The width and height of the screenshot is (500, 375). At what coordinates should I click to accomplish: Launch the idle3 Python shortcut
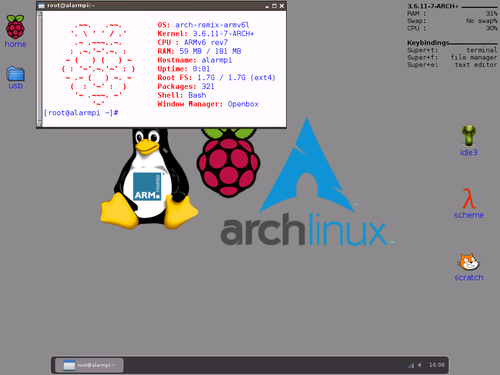469,140
